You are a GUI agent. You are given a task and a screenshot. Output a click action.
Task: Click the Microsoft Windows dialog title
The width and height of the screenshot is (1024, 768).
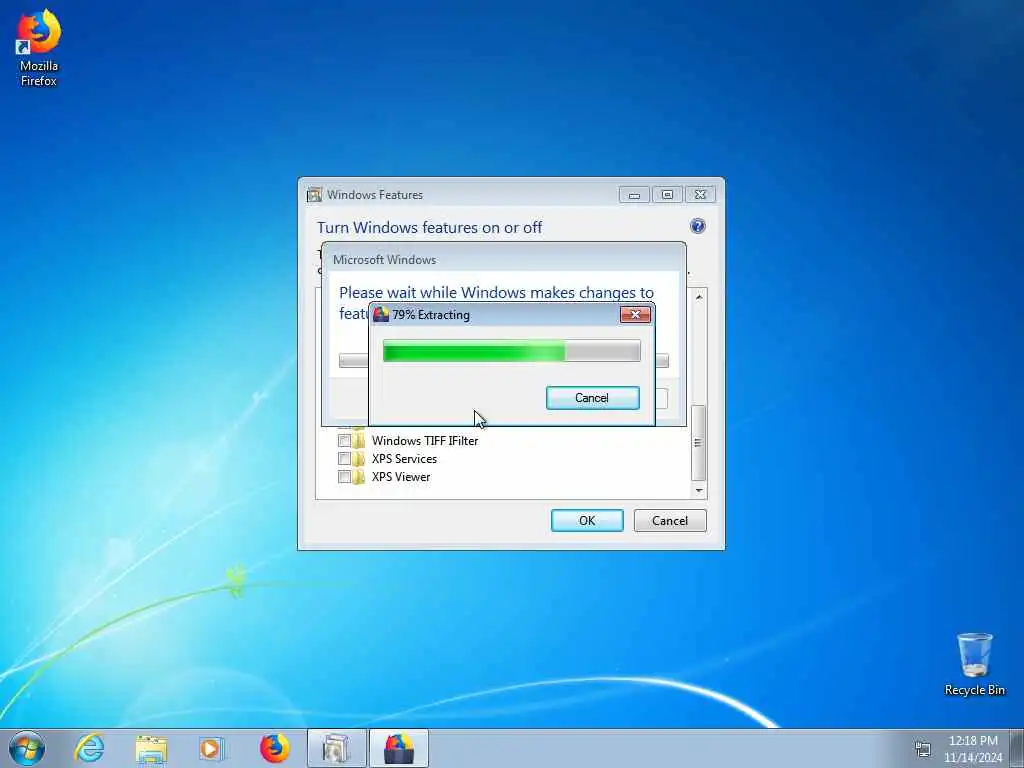[385, 259]
